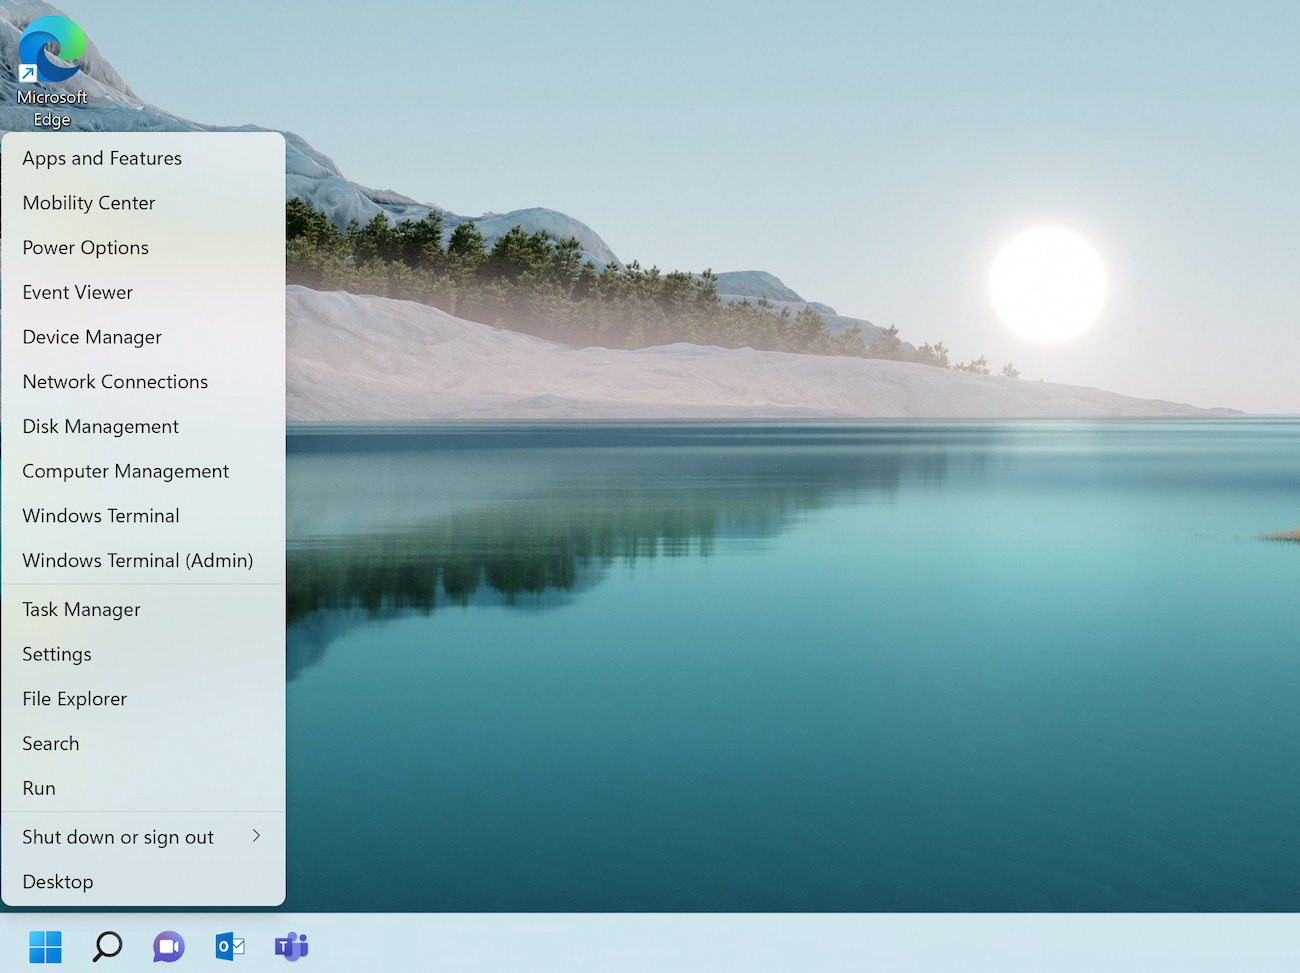
Task: Open Computer Management
Action: (x=126, y=471)
